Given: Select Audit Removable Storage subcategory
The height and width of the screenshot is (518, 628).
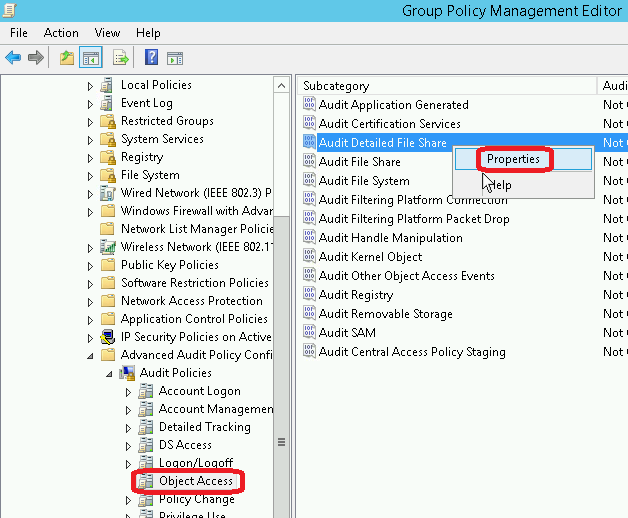Looking at the screenshot, I should [x=385, y=314].
